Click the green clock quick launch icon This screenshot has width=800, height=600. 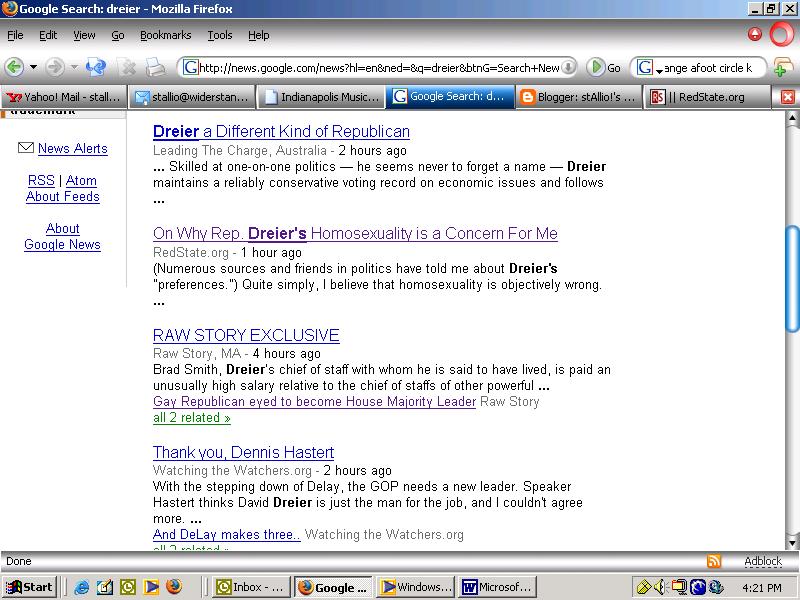pos(128,587)
